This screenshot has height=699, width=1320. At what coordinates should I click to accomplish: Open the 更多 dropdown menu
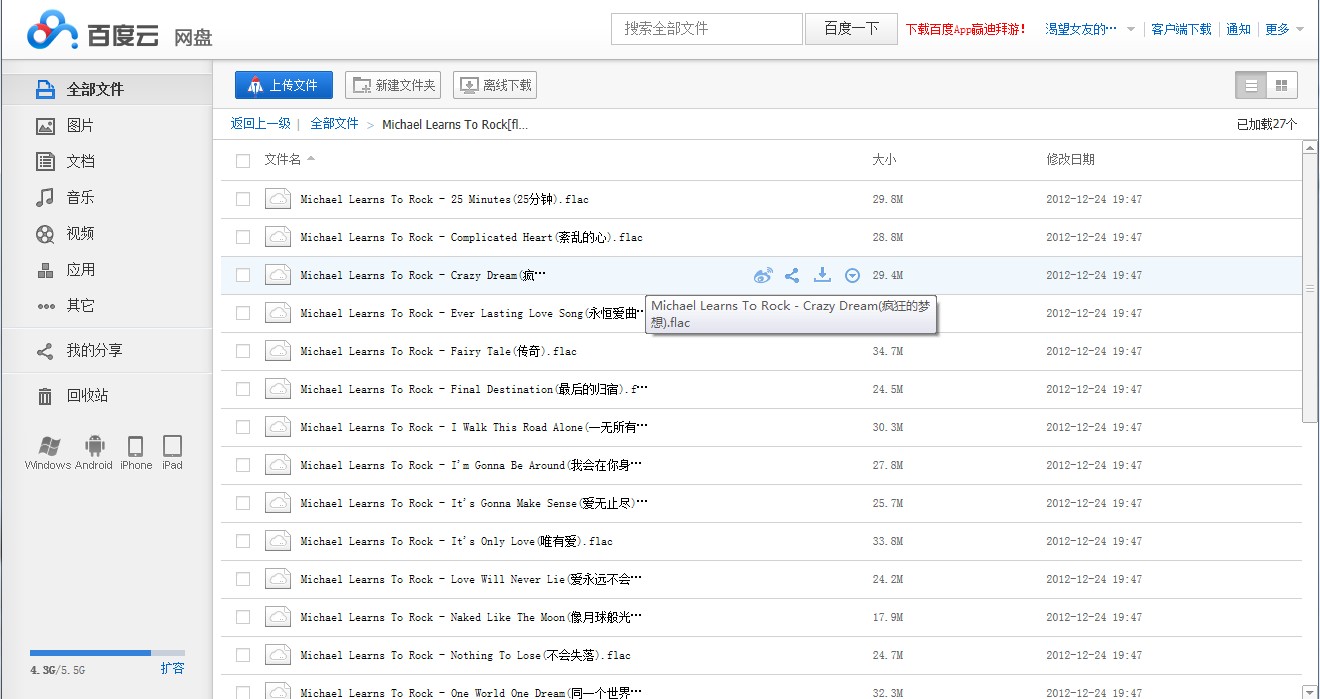(1284, 29)
